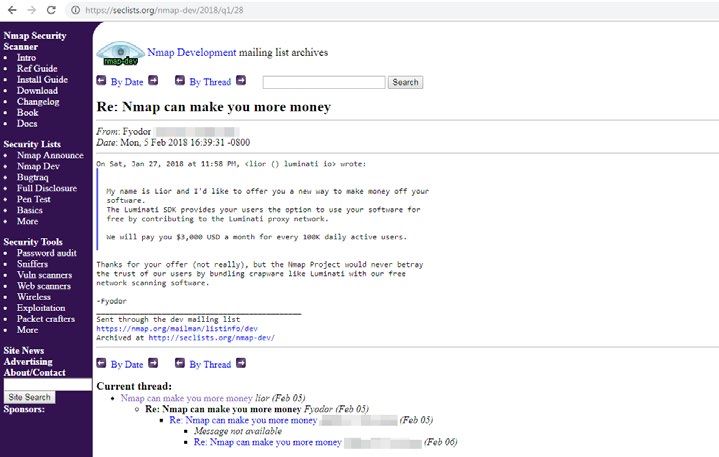
Task: Open More under Security Tools
Action: point(28,330)
